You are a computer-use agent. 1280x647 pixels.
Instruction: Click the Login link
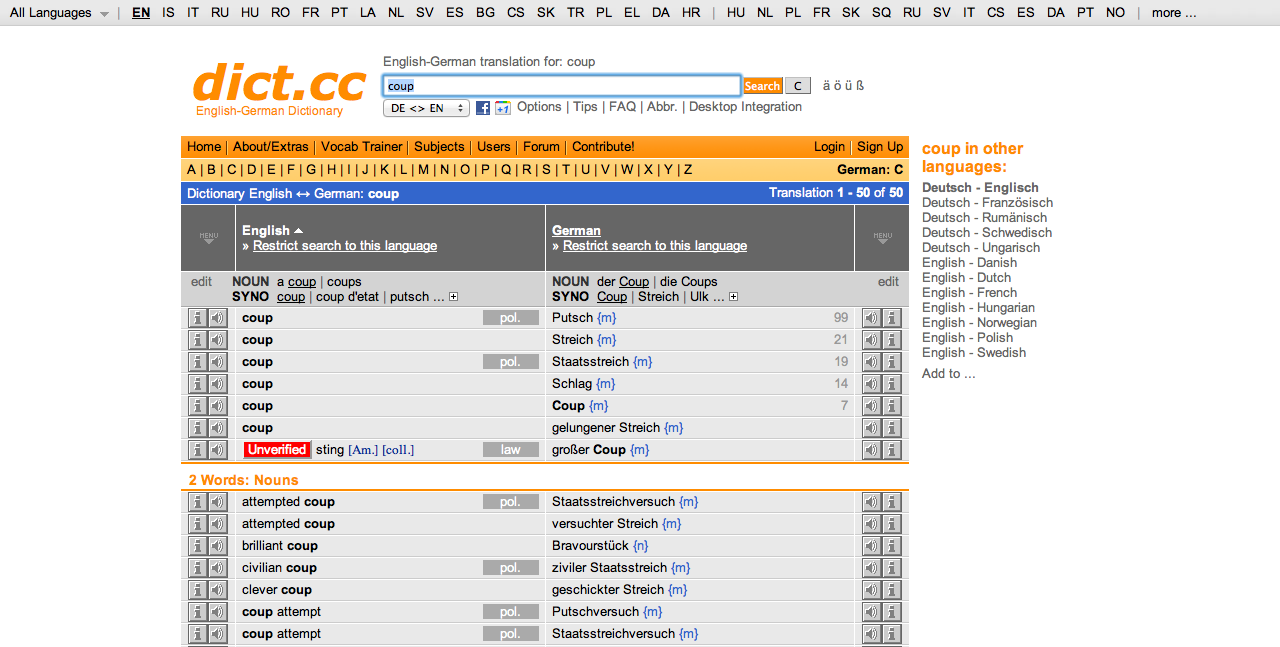829,146
